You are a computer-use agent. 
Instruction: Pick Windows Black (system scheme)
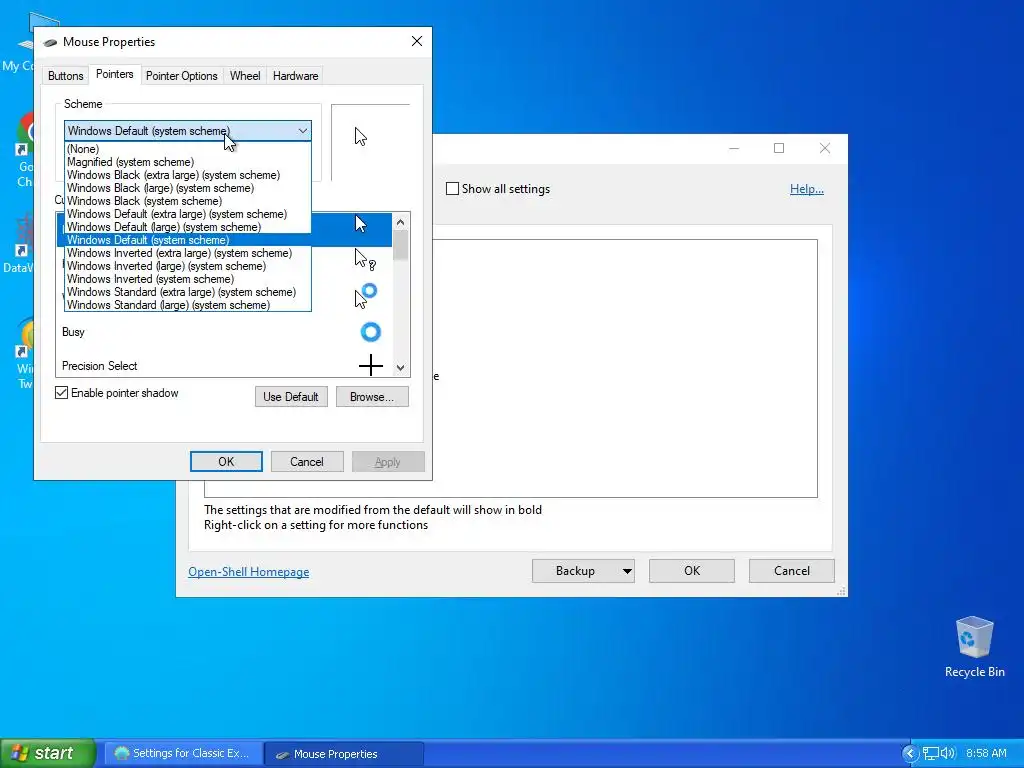tap(188, 201)
